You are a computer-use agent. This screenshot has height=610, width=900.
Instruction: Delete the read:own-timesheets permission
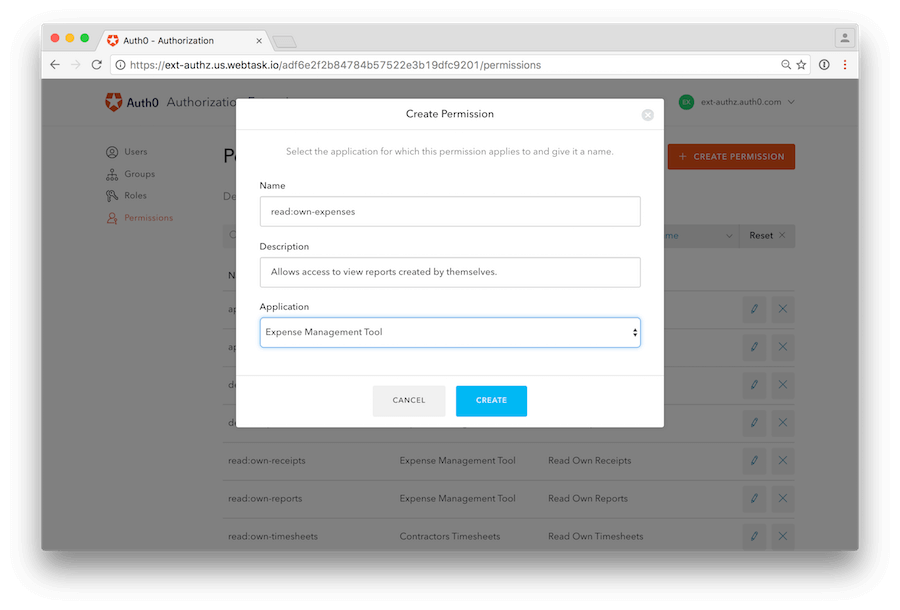point(783,536)
